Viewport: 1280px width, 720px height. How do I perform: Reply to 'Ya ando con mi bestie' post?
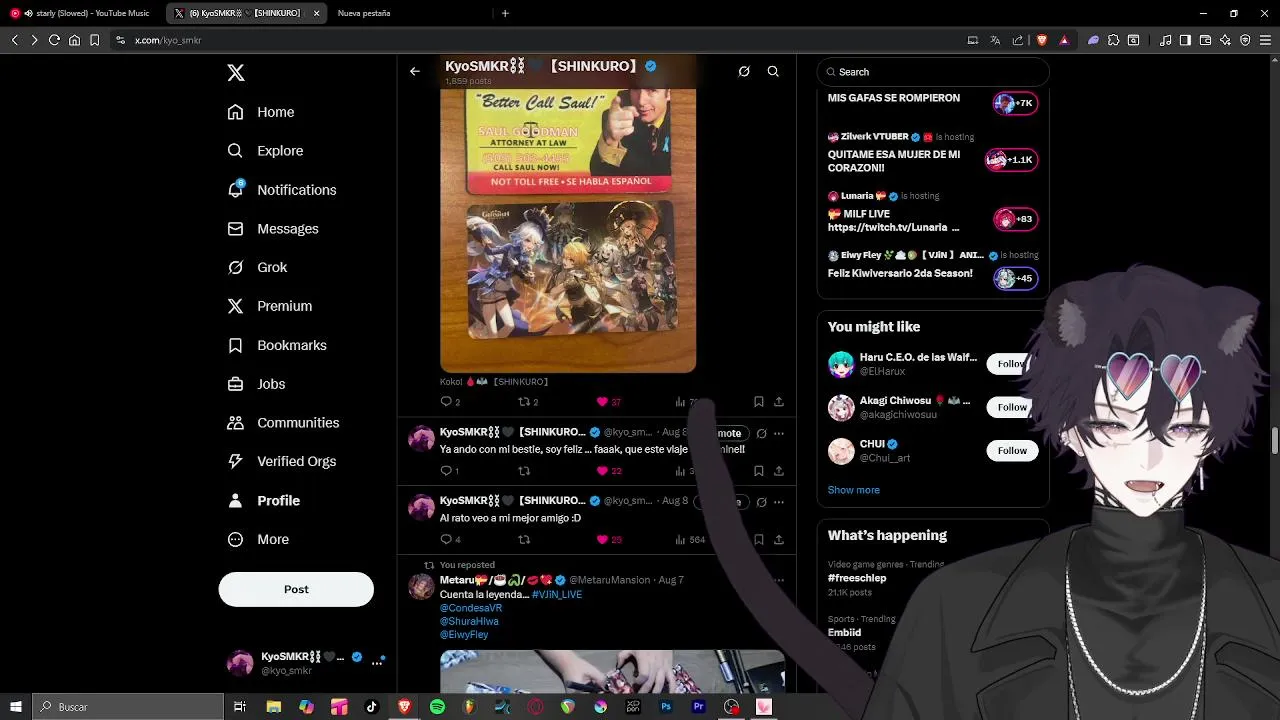[447, 471]
